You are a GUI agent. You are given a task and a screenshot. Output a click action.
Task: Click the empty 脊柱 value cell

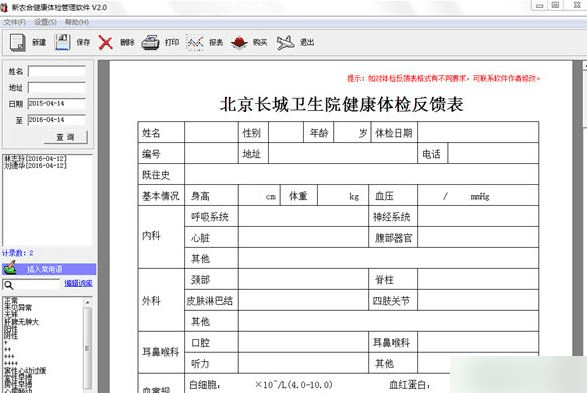click(x=478, y=279)
